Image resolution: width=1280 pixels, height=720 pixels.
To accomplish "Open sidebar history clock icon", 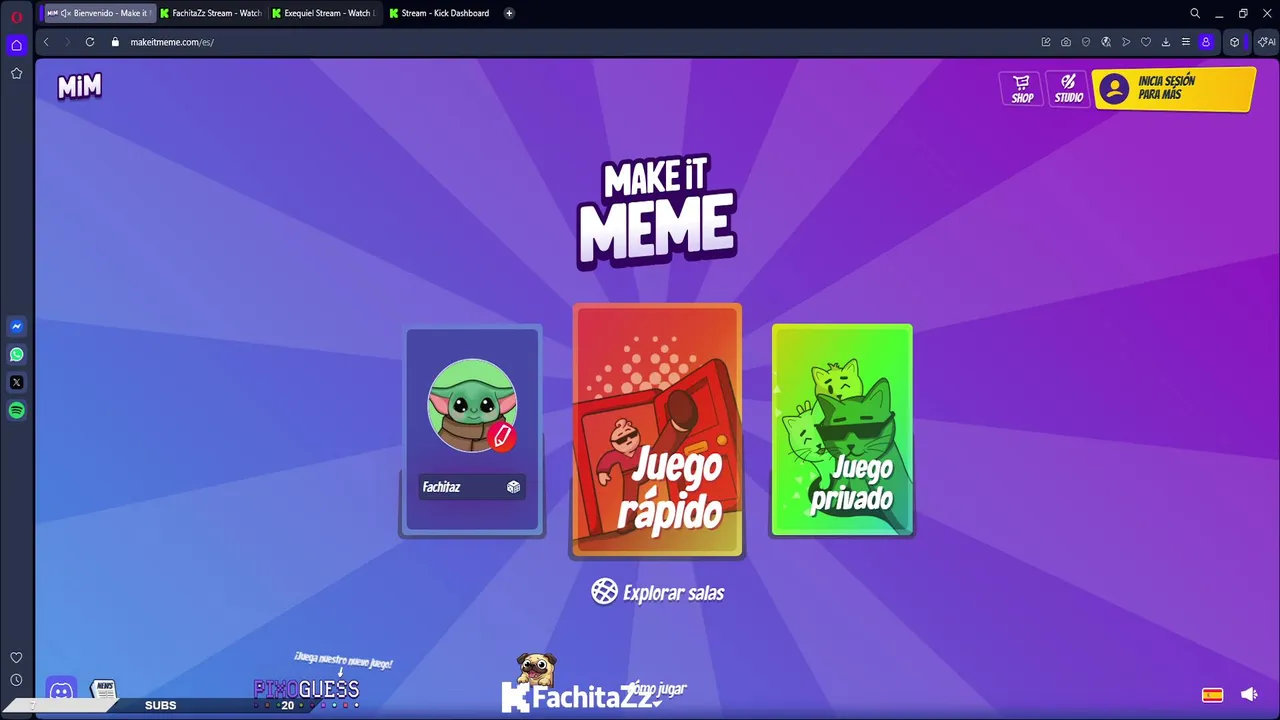I will pyautogui.click(x=16, y=680).
